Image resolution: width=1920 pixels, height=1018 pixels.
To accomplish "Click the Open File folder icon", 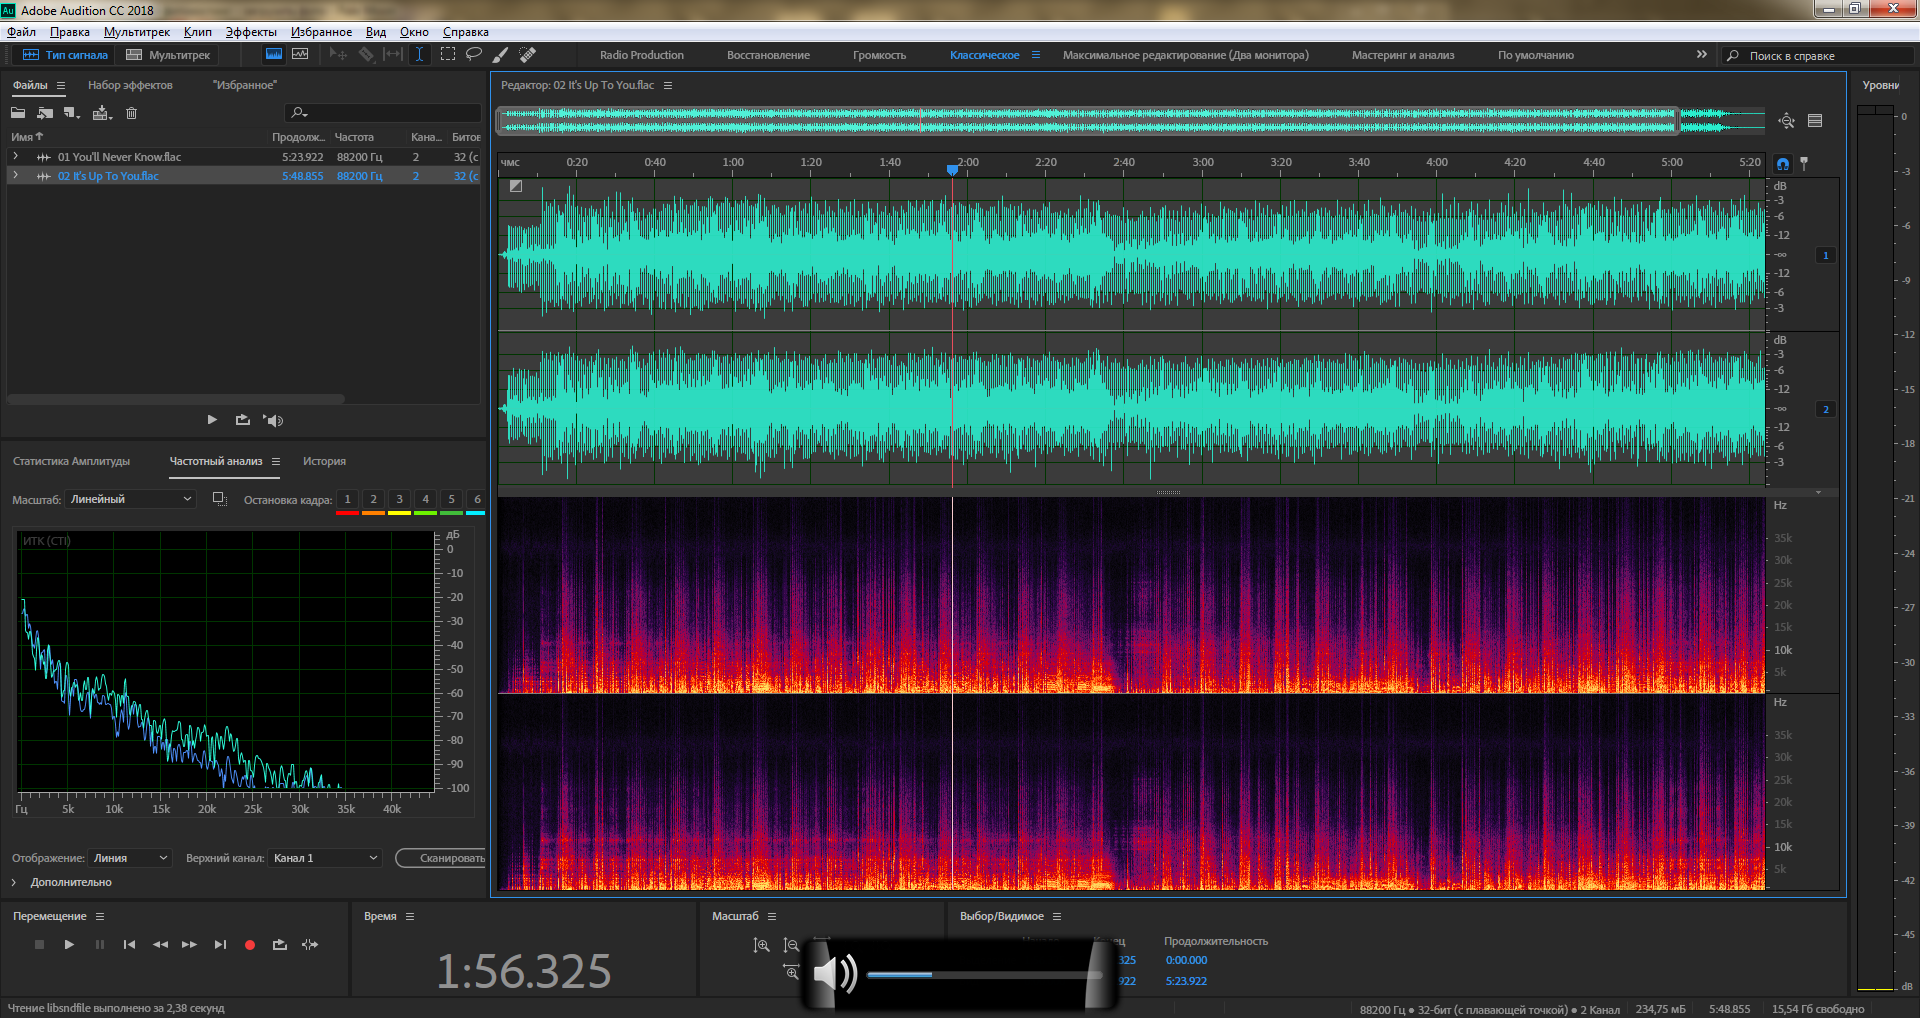I will [18, 113].
